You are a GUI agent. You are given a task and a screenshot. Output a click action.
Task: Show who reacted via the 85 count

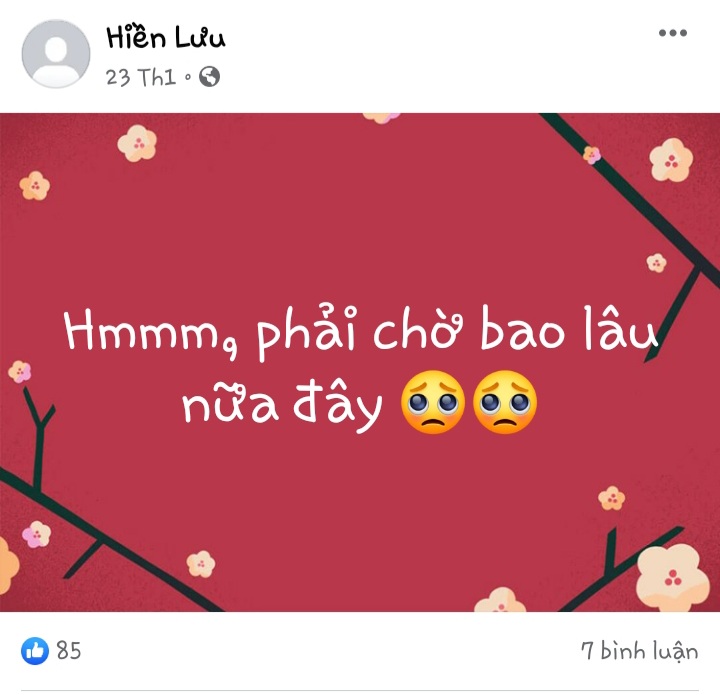(69, 650)
